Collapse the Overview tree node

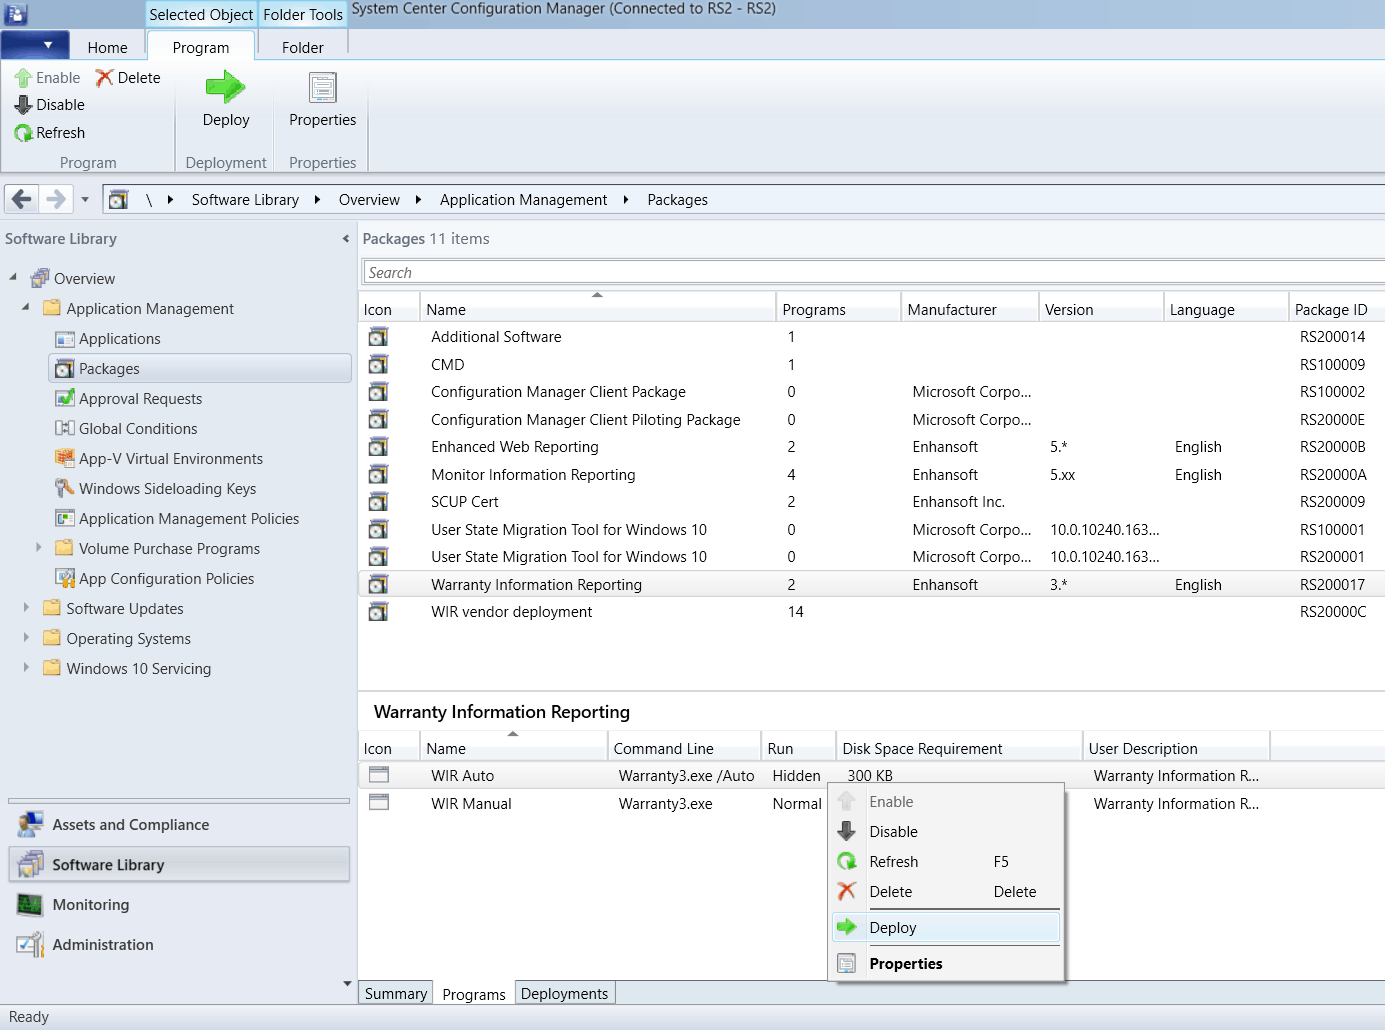point(13,277)
